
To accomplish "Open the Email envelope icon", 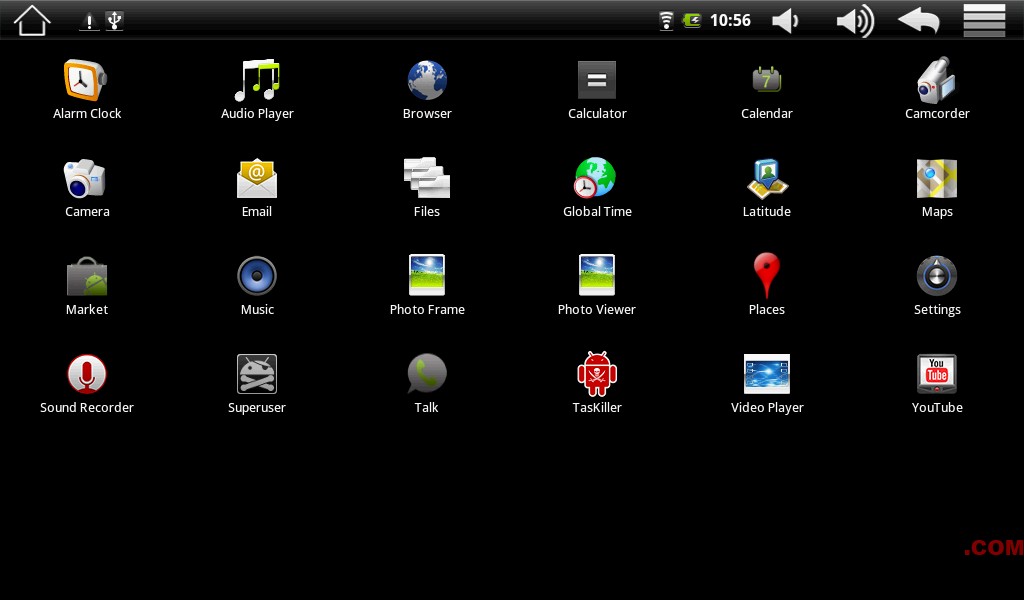I will pos(257,178).
